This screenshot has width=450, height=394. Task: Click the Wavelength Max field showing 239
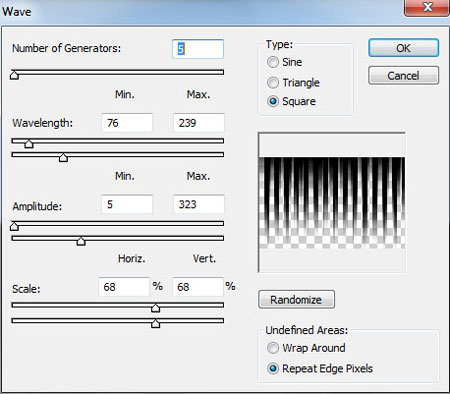point(199,123)
